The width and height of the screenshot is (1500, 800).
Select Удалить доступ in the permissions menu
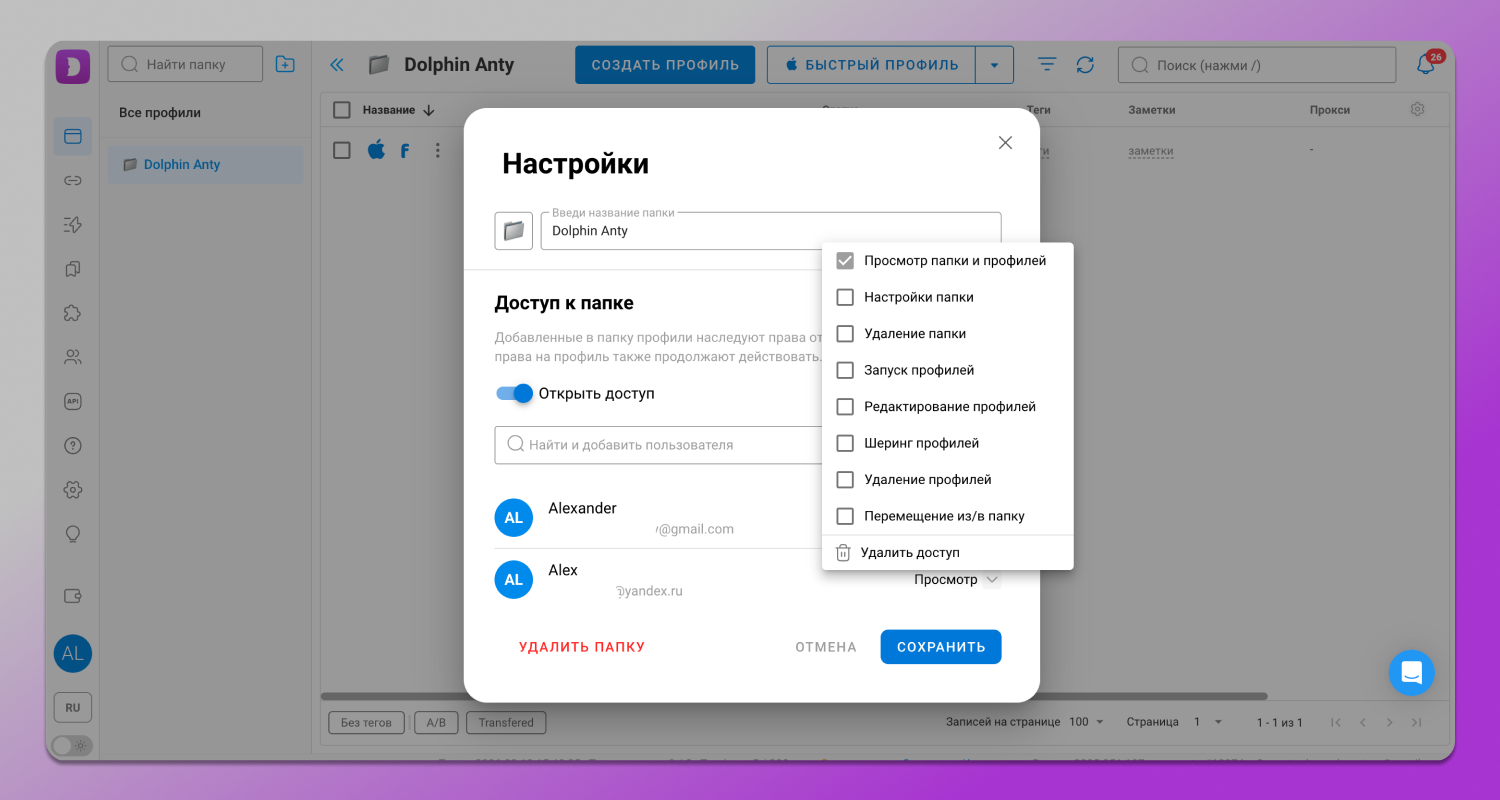pyautogui.click(x=910, y=552)
